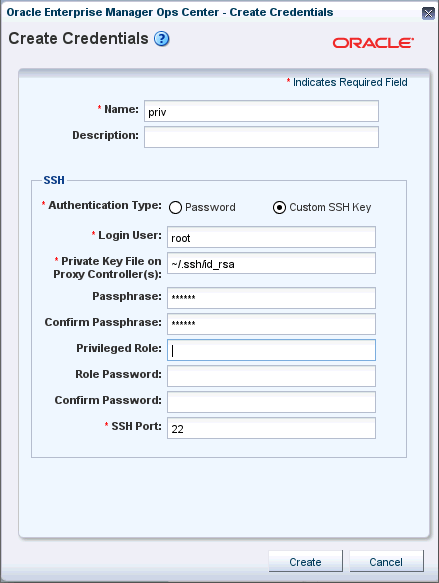The height and width of the screenshot is (583, 439).
Task: Click the Create button
Action: 306,561
